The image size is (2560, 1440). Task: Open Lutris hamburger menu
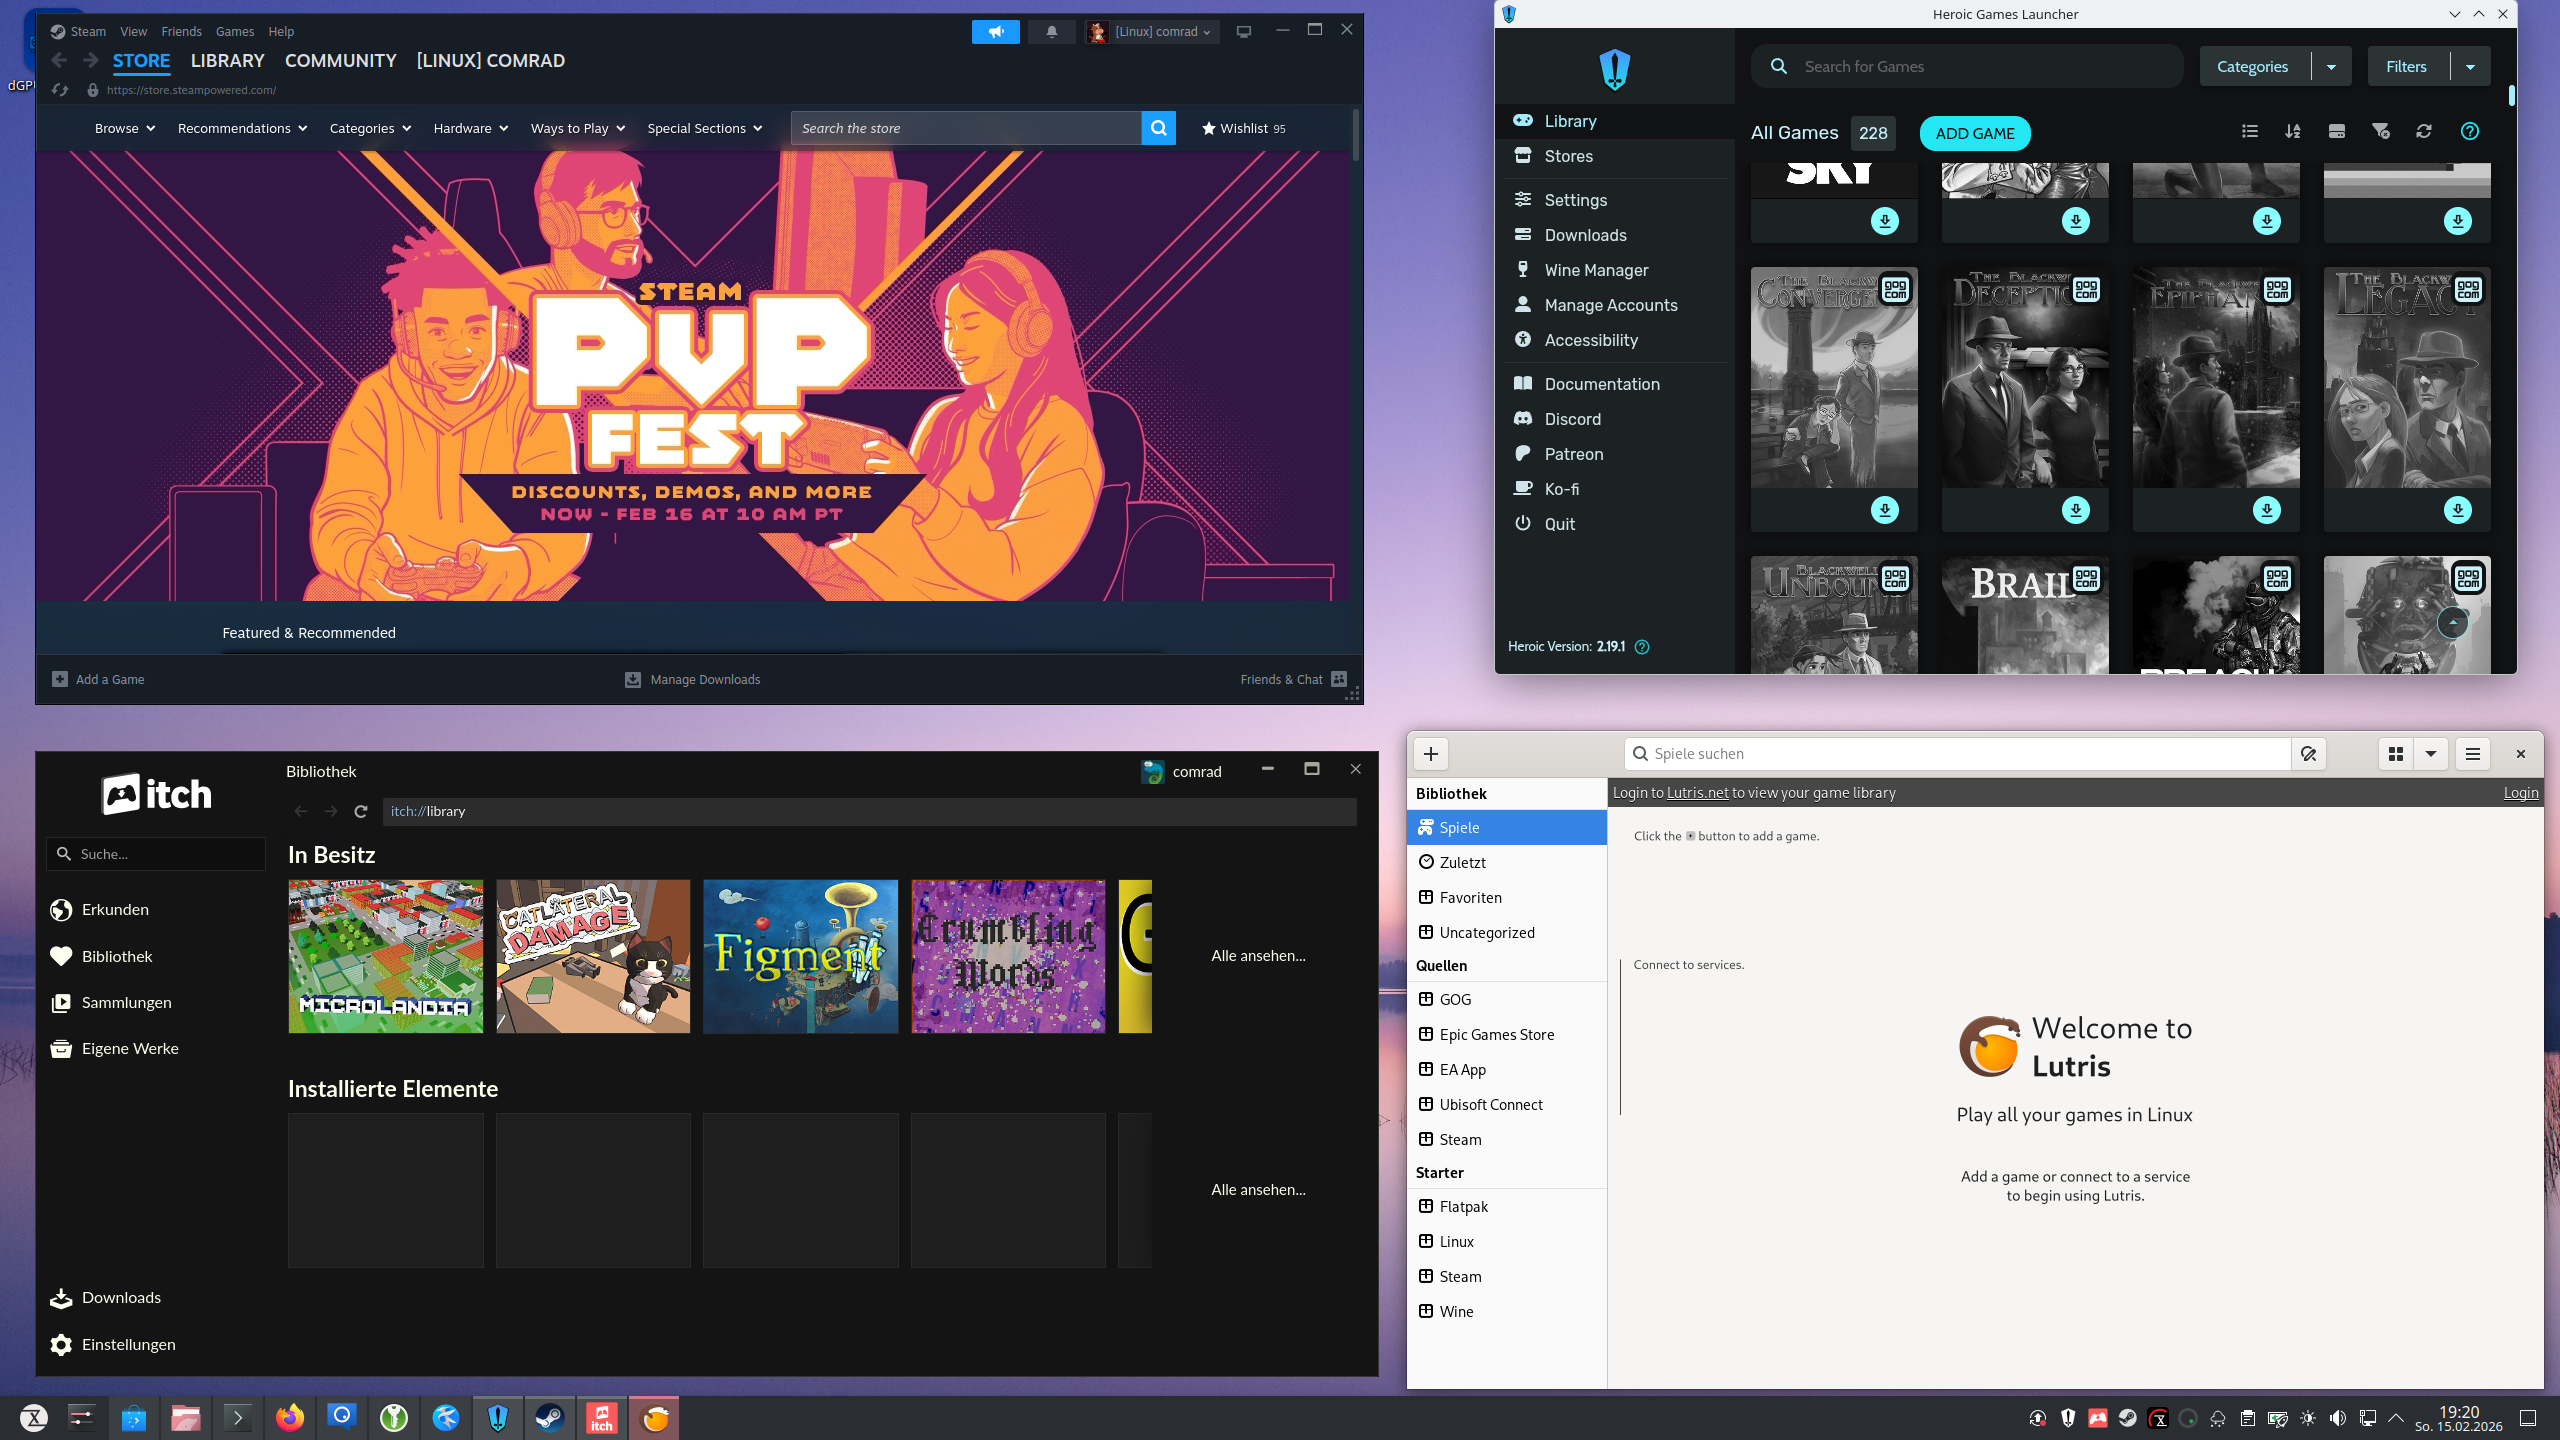(2473, 754)
